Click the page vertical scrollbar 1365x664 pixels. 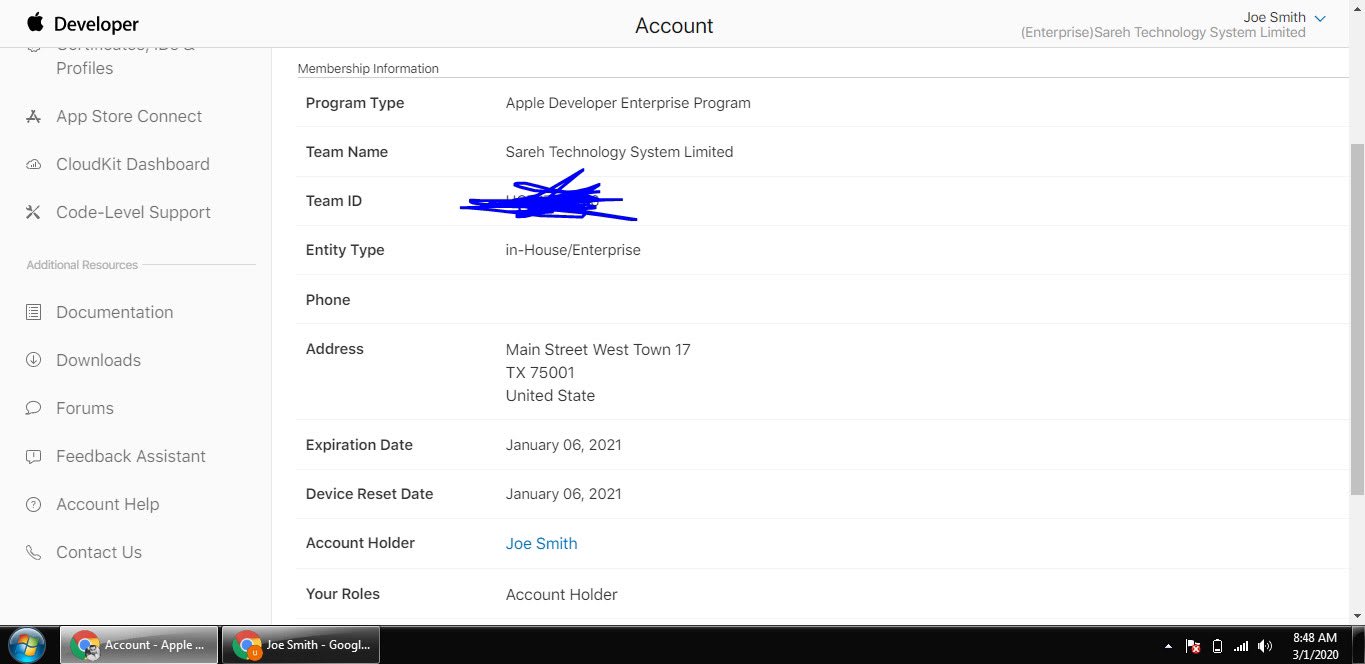tap(1356, 320)
